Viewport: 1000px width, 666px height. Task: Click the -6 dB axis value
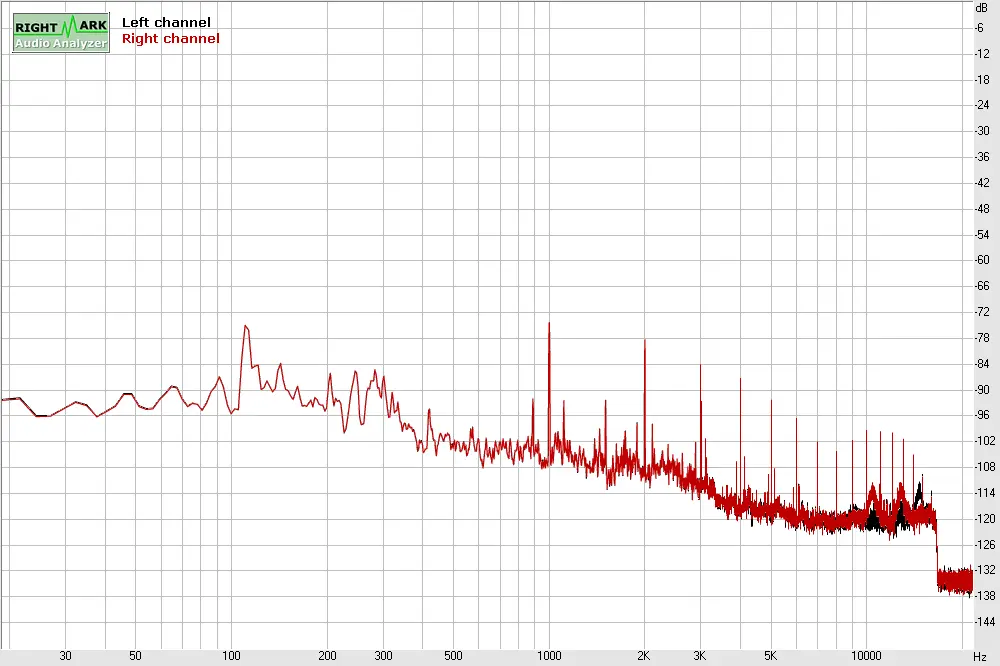(x=980, y=27)
